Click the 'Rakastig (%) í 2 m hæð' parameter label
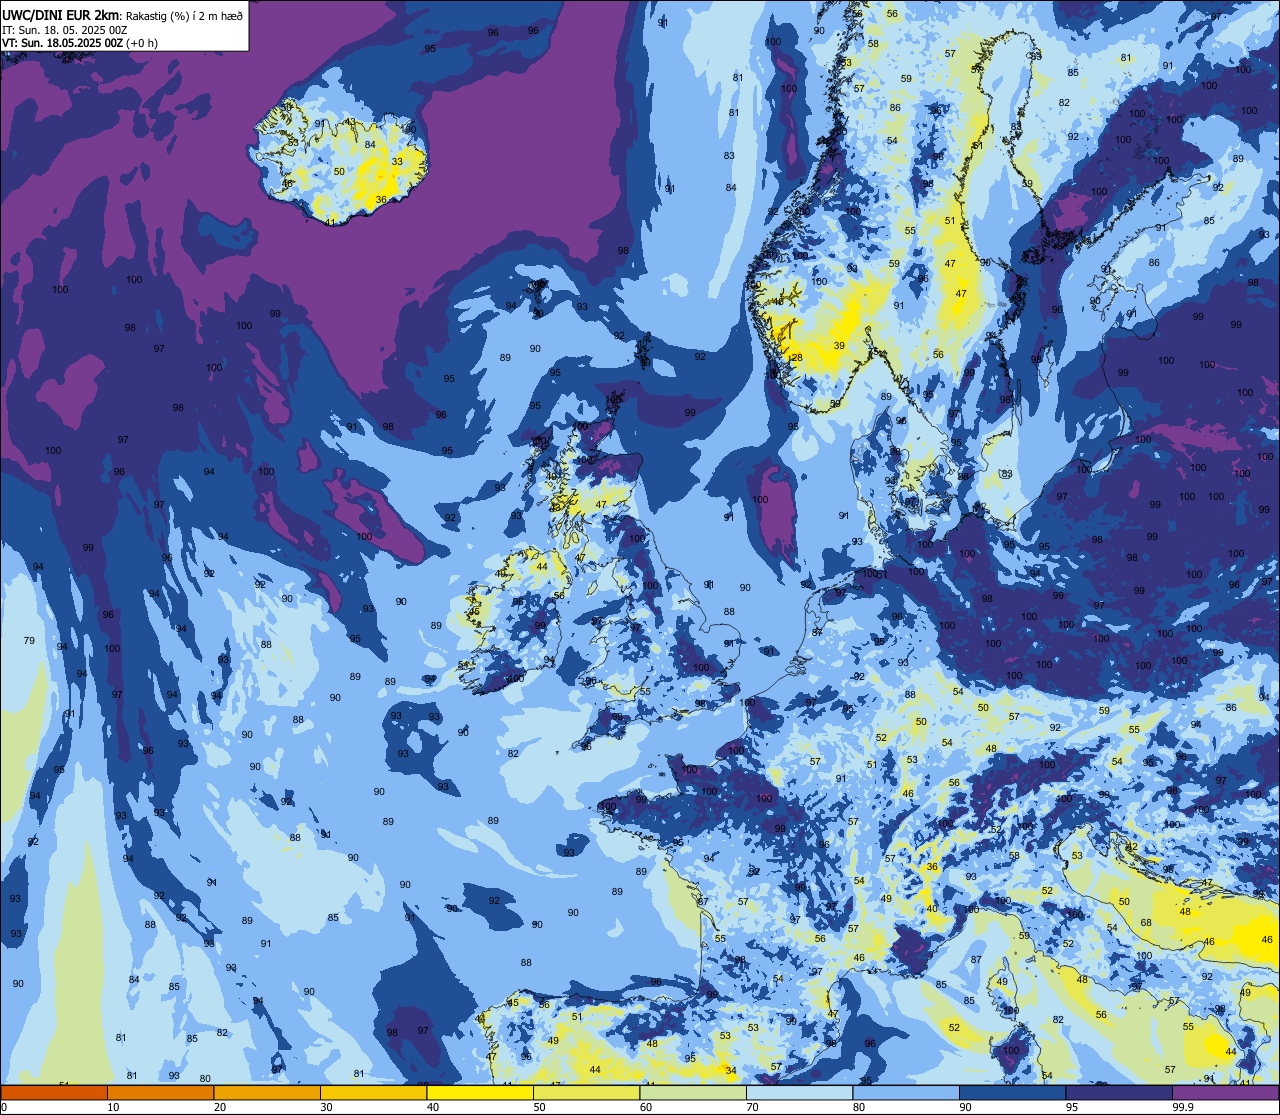Image resolution: width=1280 pixels, height=1115 pixels. coord(183,15)
